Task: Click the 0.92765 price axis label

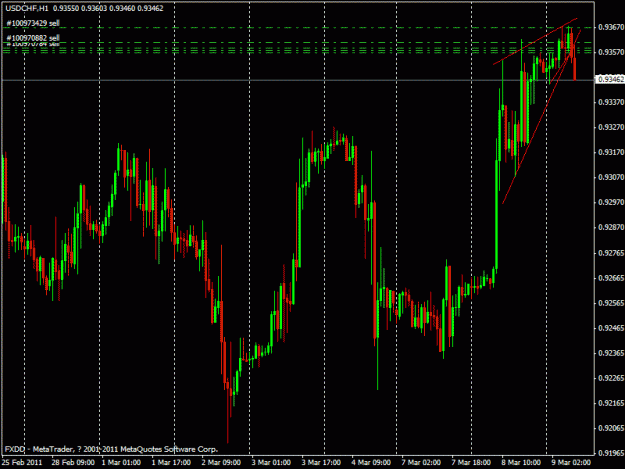Action: 611,253
